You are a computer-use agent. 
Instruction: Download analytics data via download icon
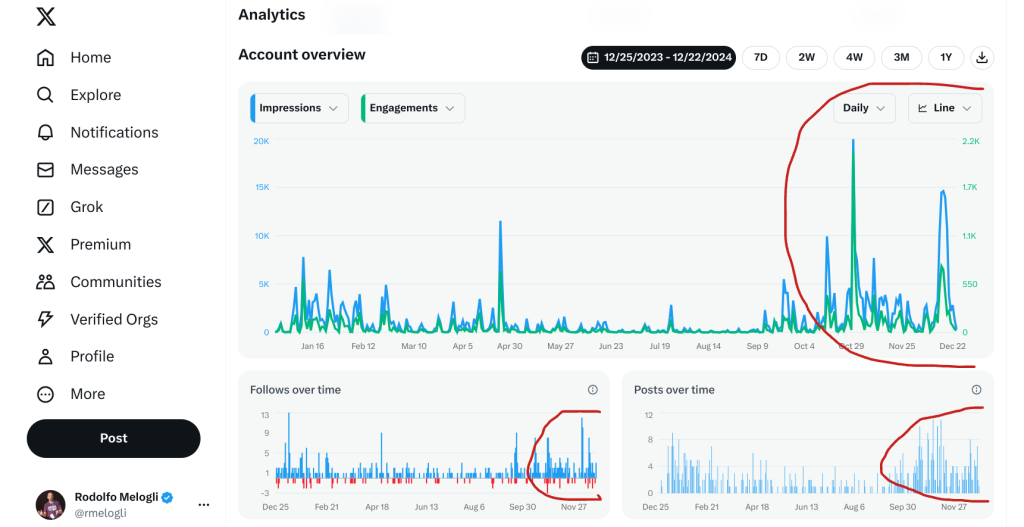click(982, 57)
